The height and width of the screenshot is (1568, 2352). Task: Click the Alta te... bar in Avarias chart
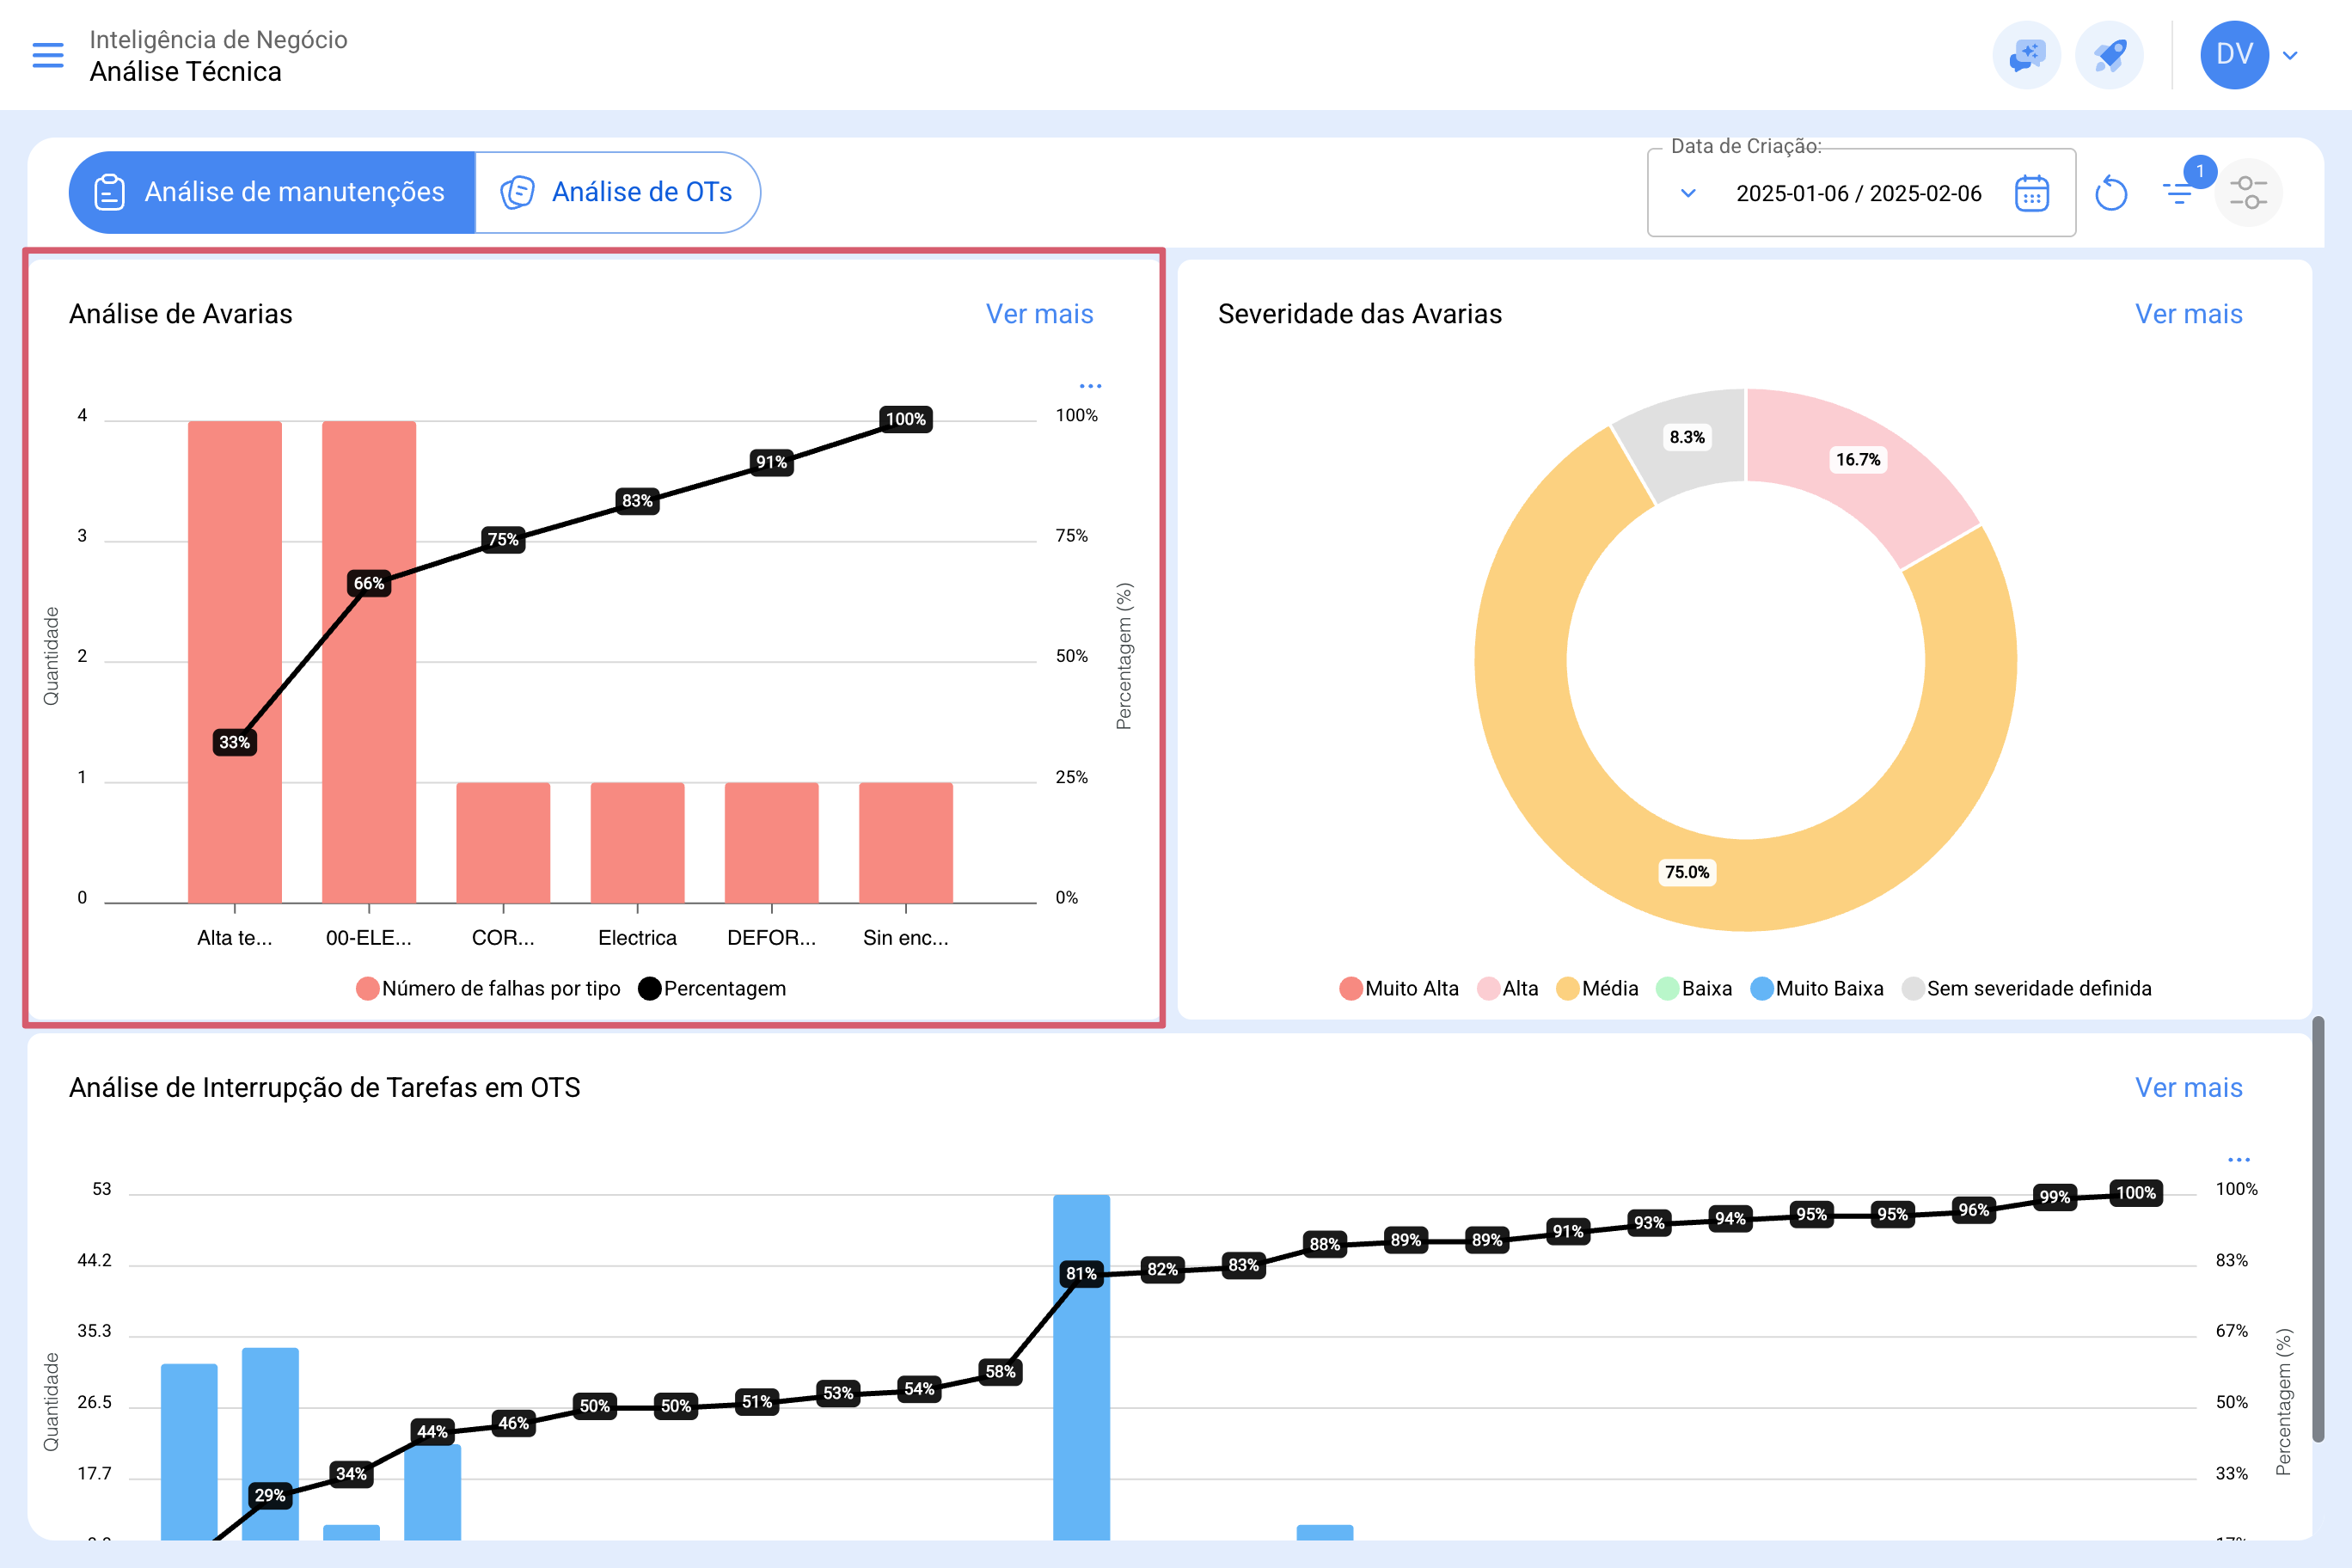pos(235,662)
